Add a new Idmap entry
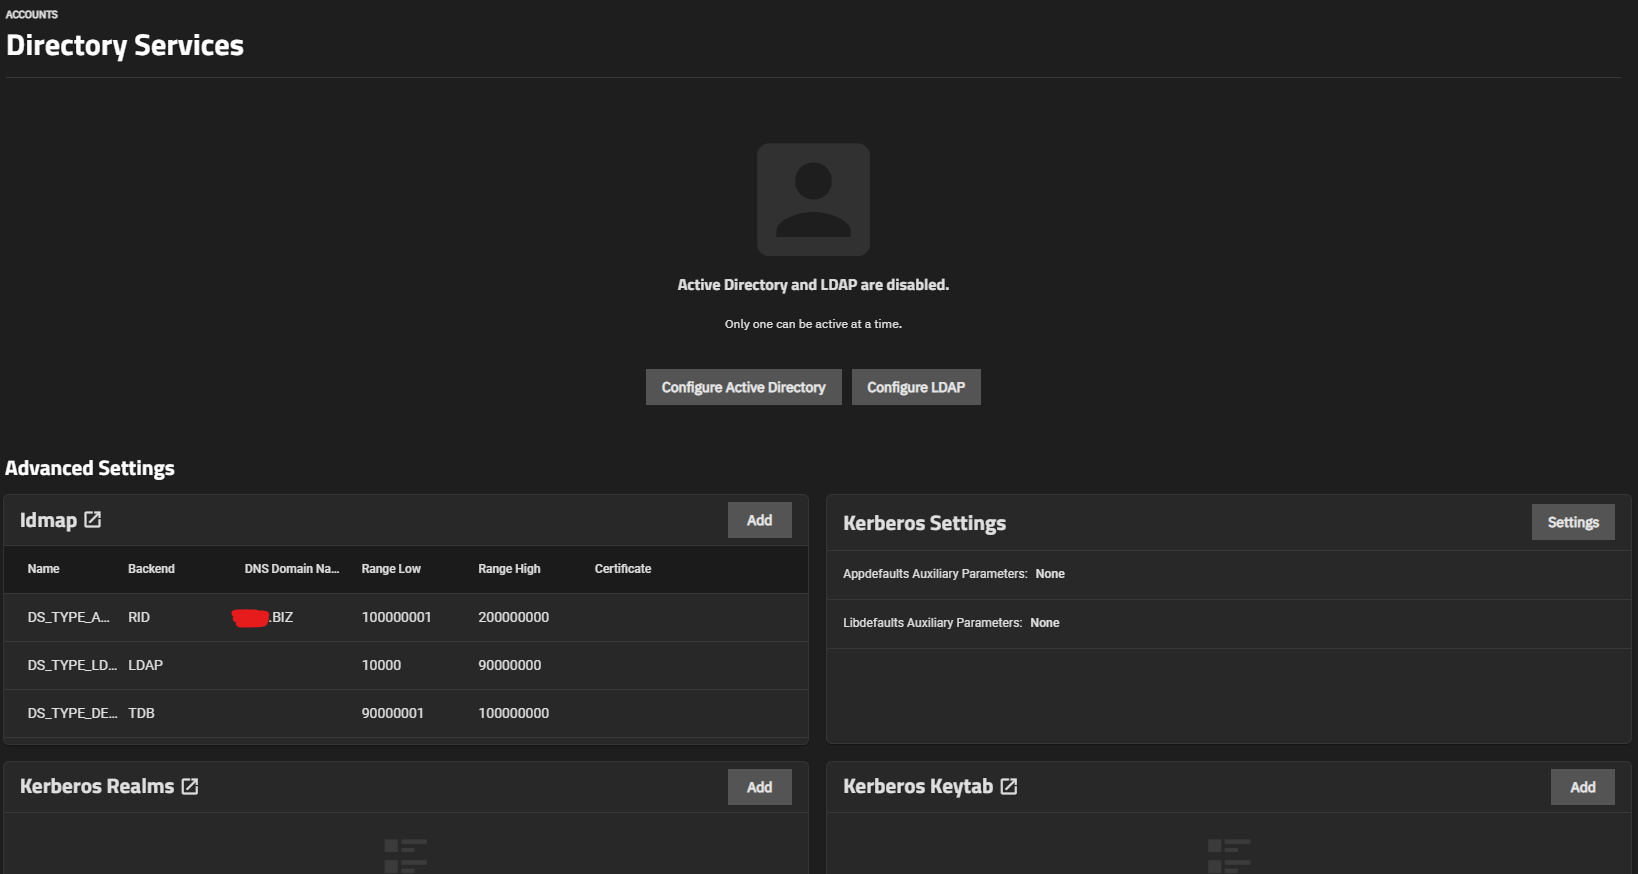This screenshot has width=1638, height=874. pos(759,520)
